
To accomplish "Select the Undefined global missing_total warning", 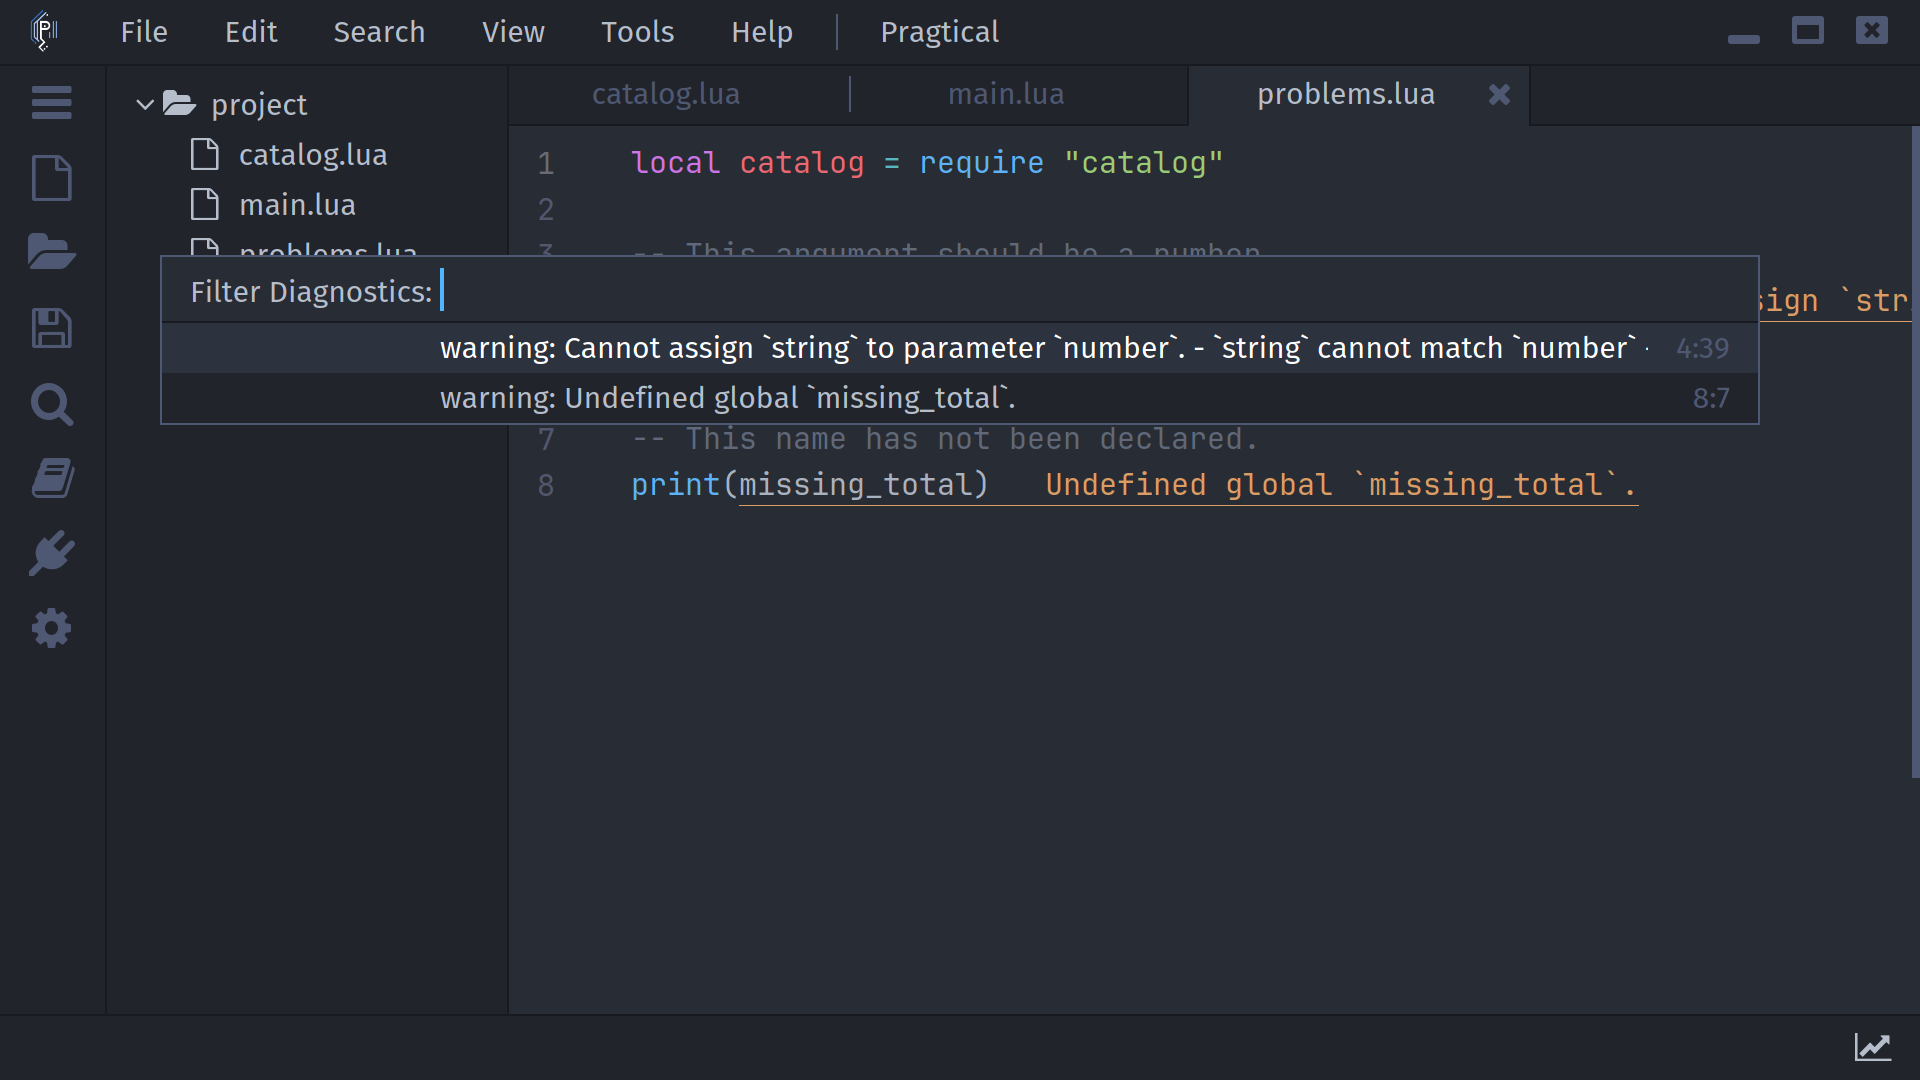I will coord(960,398).
